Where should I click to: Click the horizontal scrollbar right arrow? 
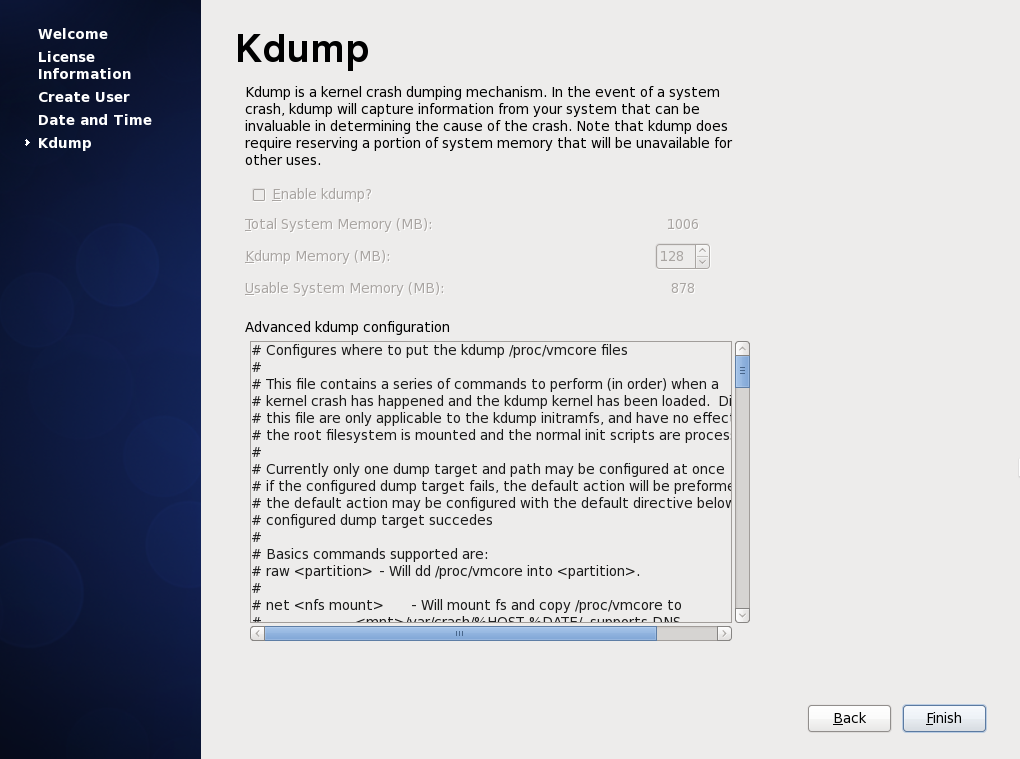click(x=725, y=633)
